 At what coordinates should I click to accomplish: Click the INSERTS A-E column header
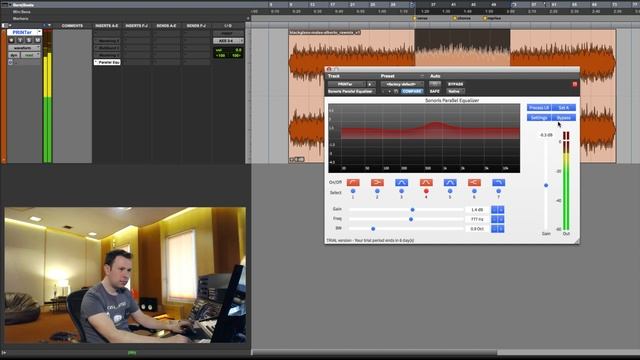point(107,26)
